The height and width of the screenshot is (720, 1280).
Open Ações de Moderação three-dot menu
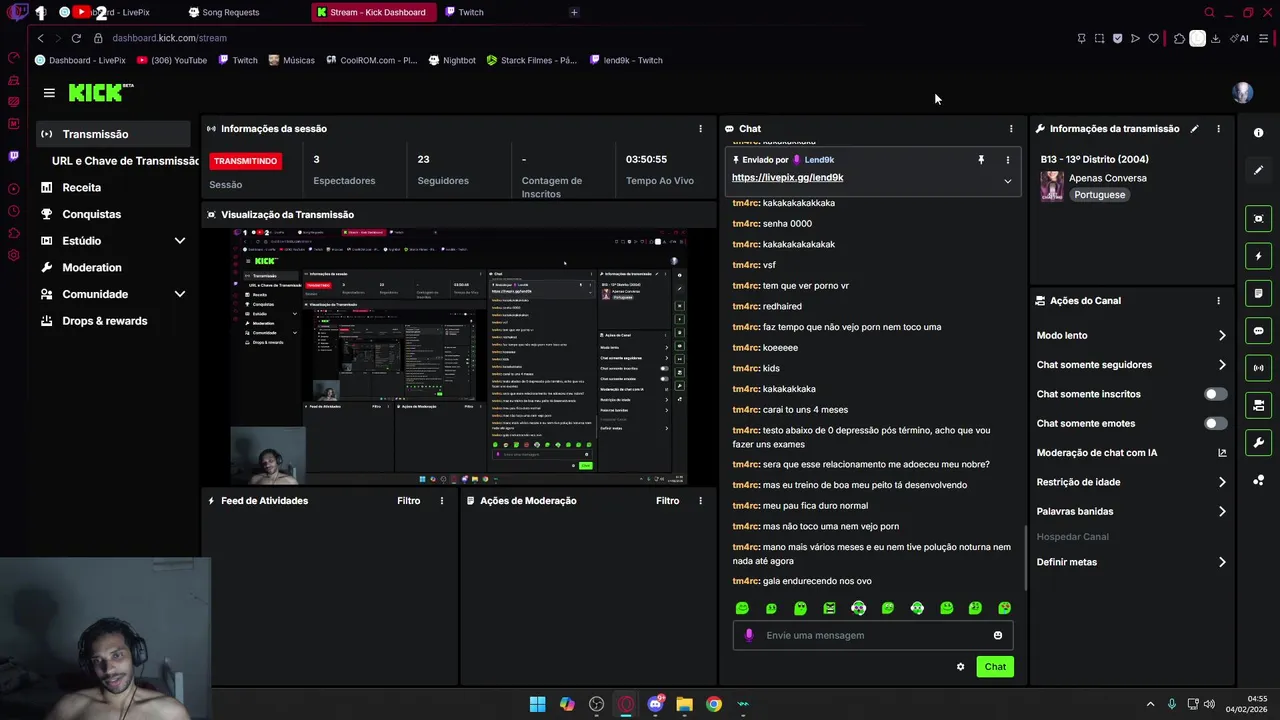click(700, 501)
